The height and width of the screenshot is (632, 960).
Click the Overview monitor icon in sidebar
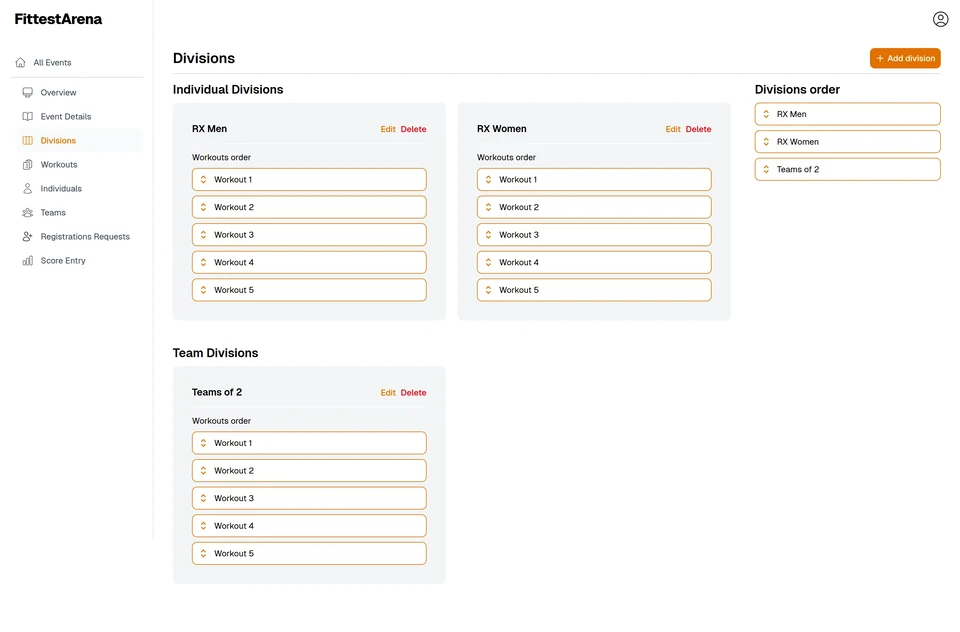coord(28,93)
